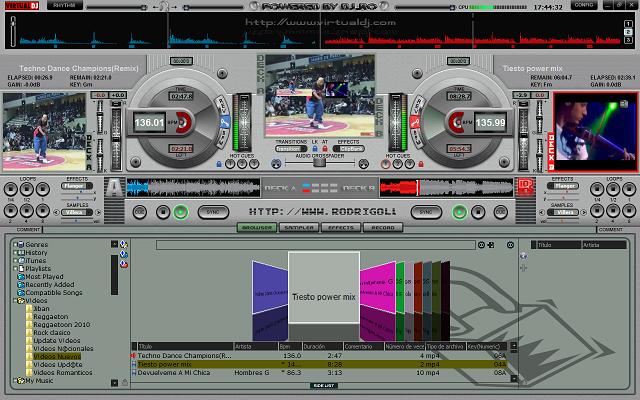
Task: Trigger deck B first hot cue
Action: pyautogui.click(x=386, y=164)
